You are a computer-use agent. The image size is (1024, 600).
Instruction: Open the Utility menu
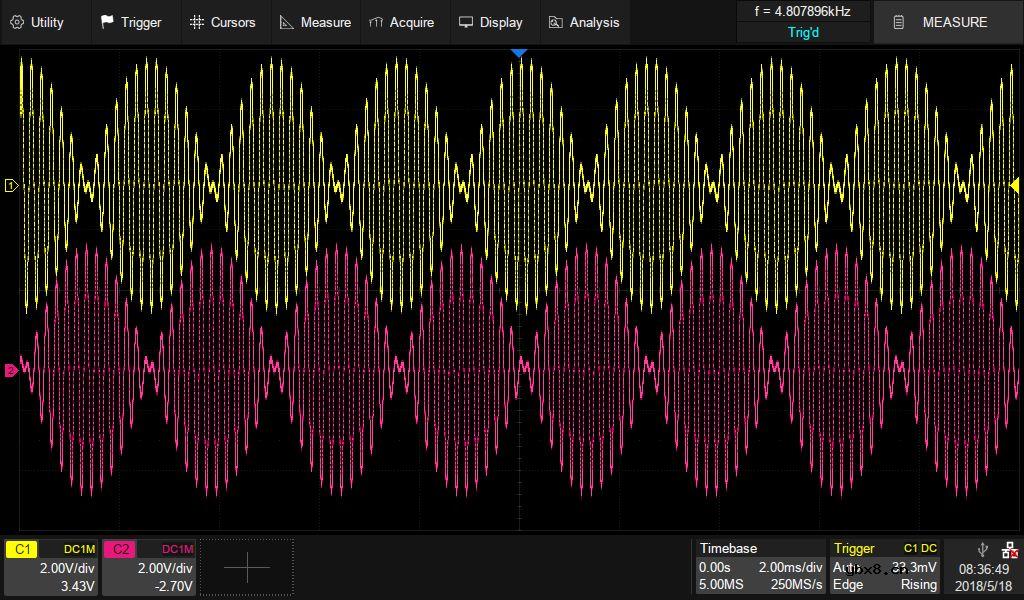click(37, 22)
